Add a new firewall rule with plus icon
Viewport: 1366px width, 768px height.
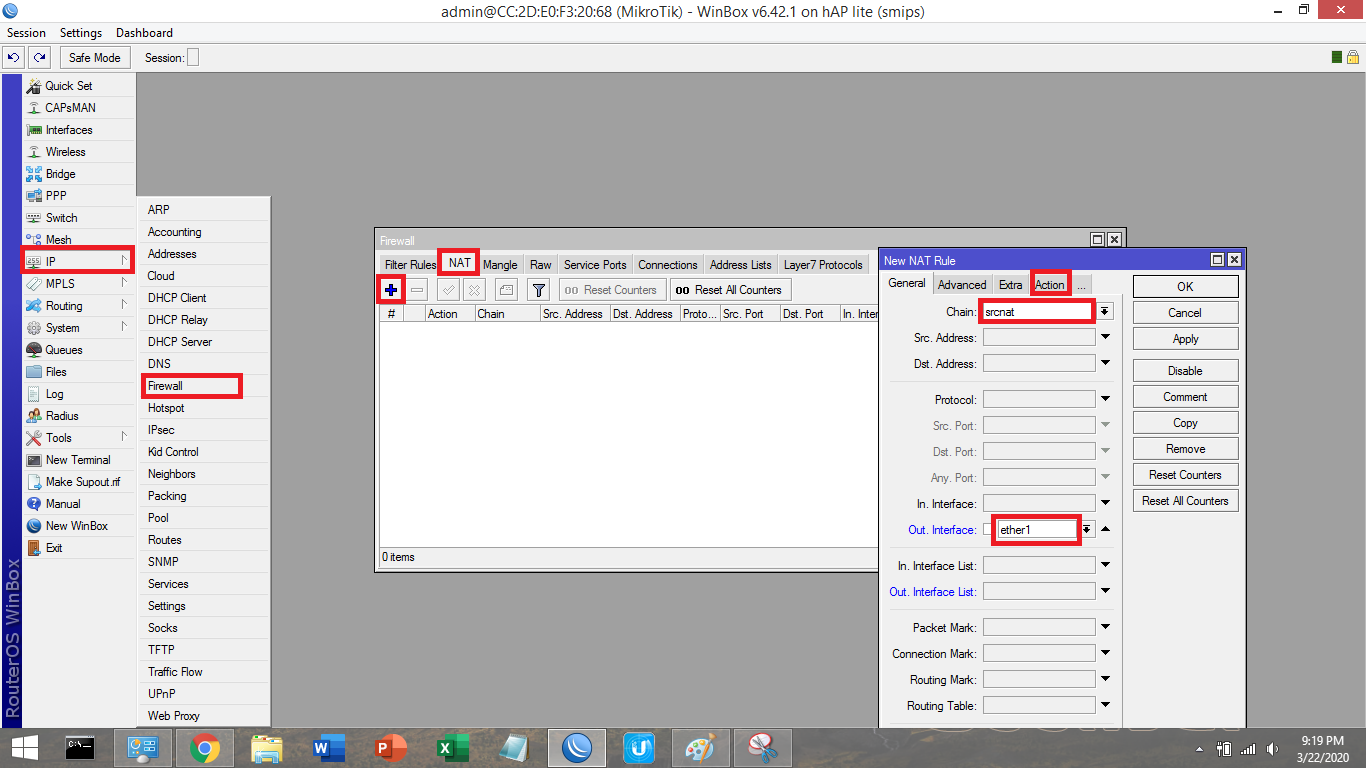tap(391, 290)
